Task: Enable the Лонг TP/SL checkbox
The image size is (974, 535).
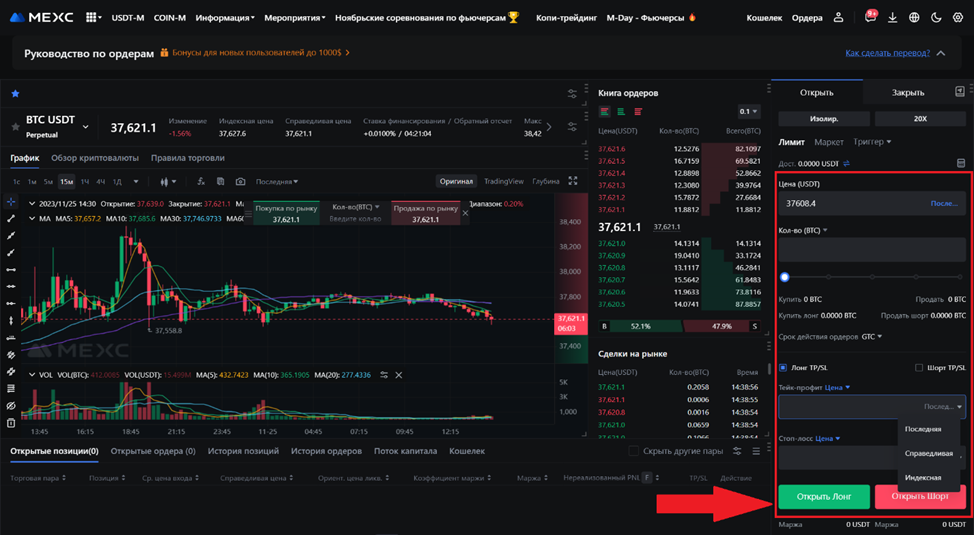Action: point(783,367)
